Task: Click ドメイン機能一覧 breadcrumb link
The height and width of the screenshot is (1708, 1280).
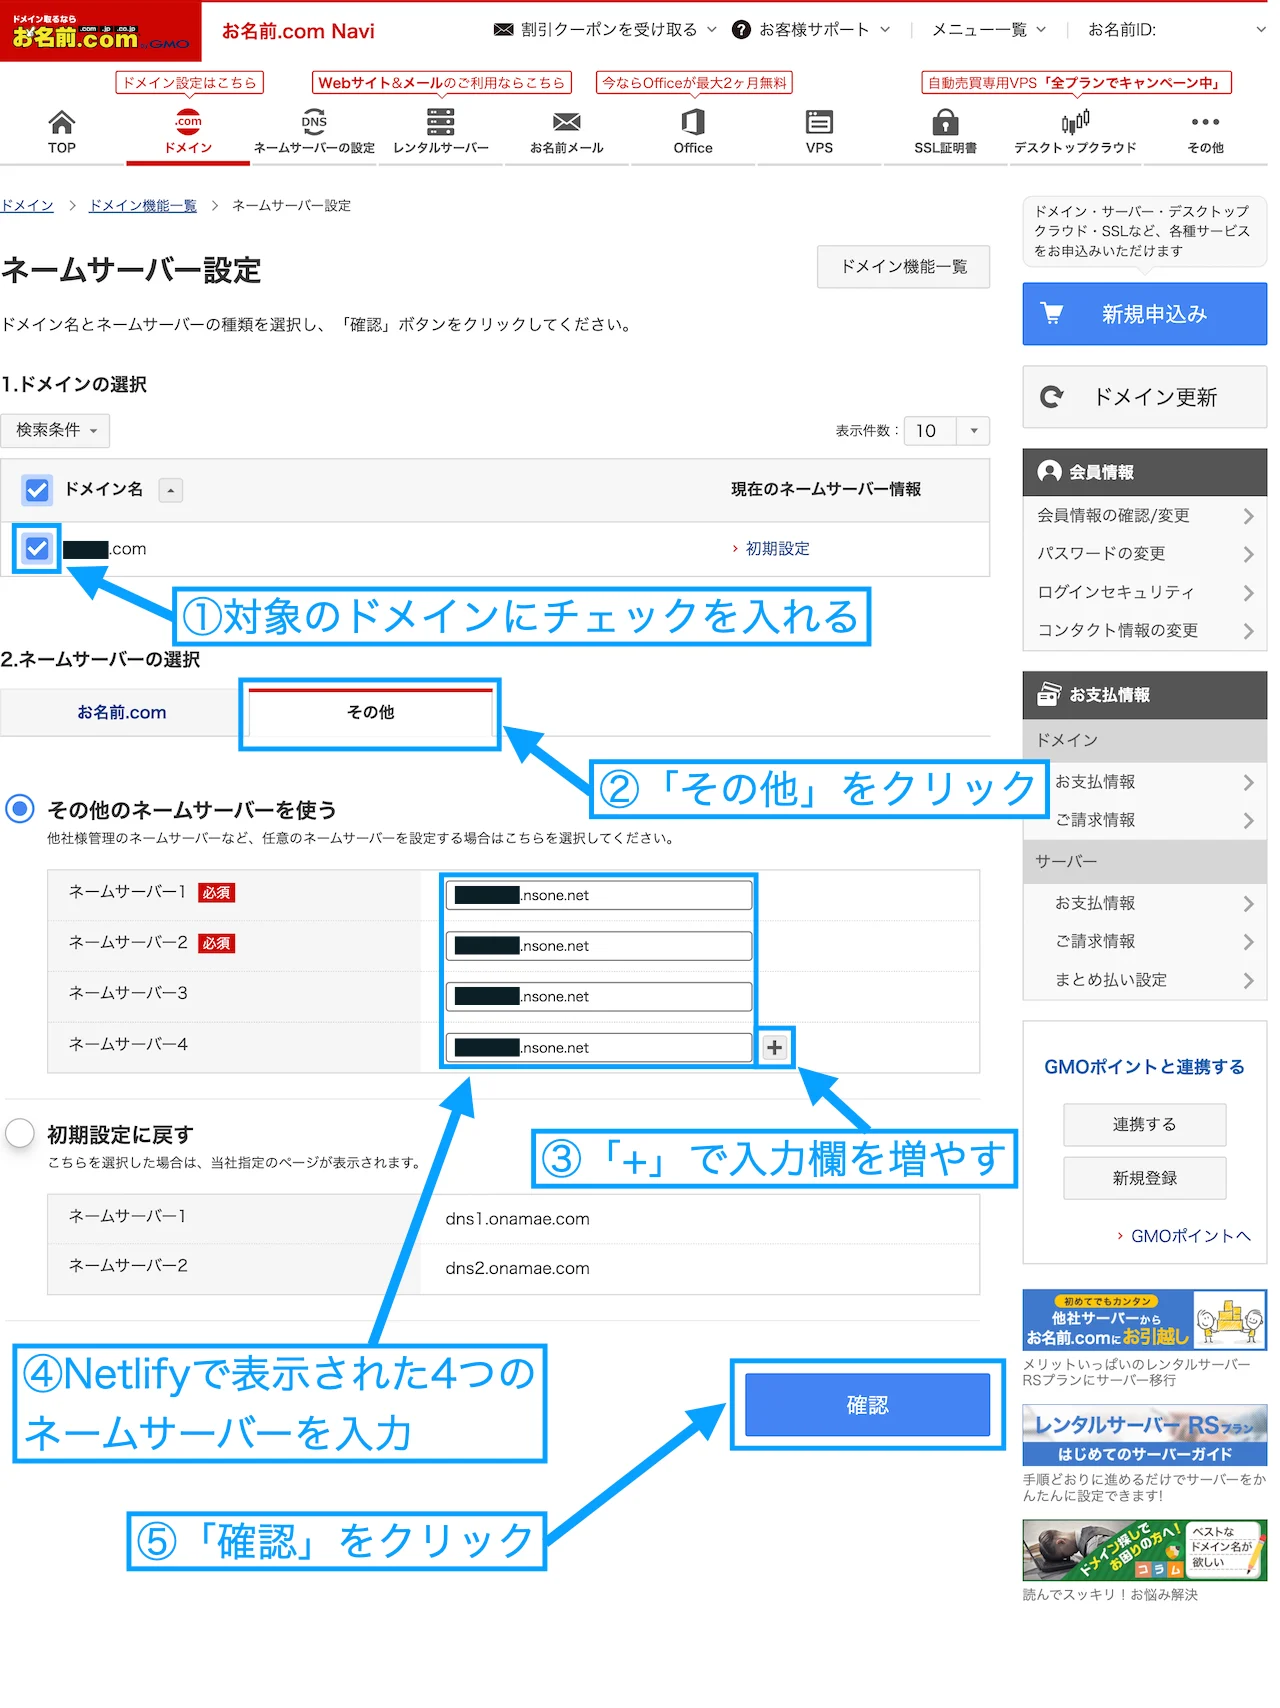Action: point(143,205)
